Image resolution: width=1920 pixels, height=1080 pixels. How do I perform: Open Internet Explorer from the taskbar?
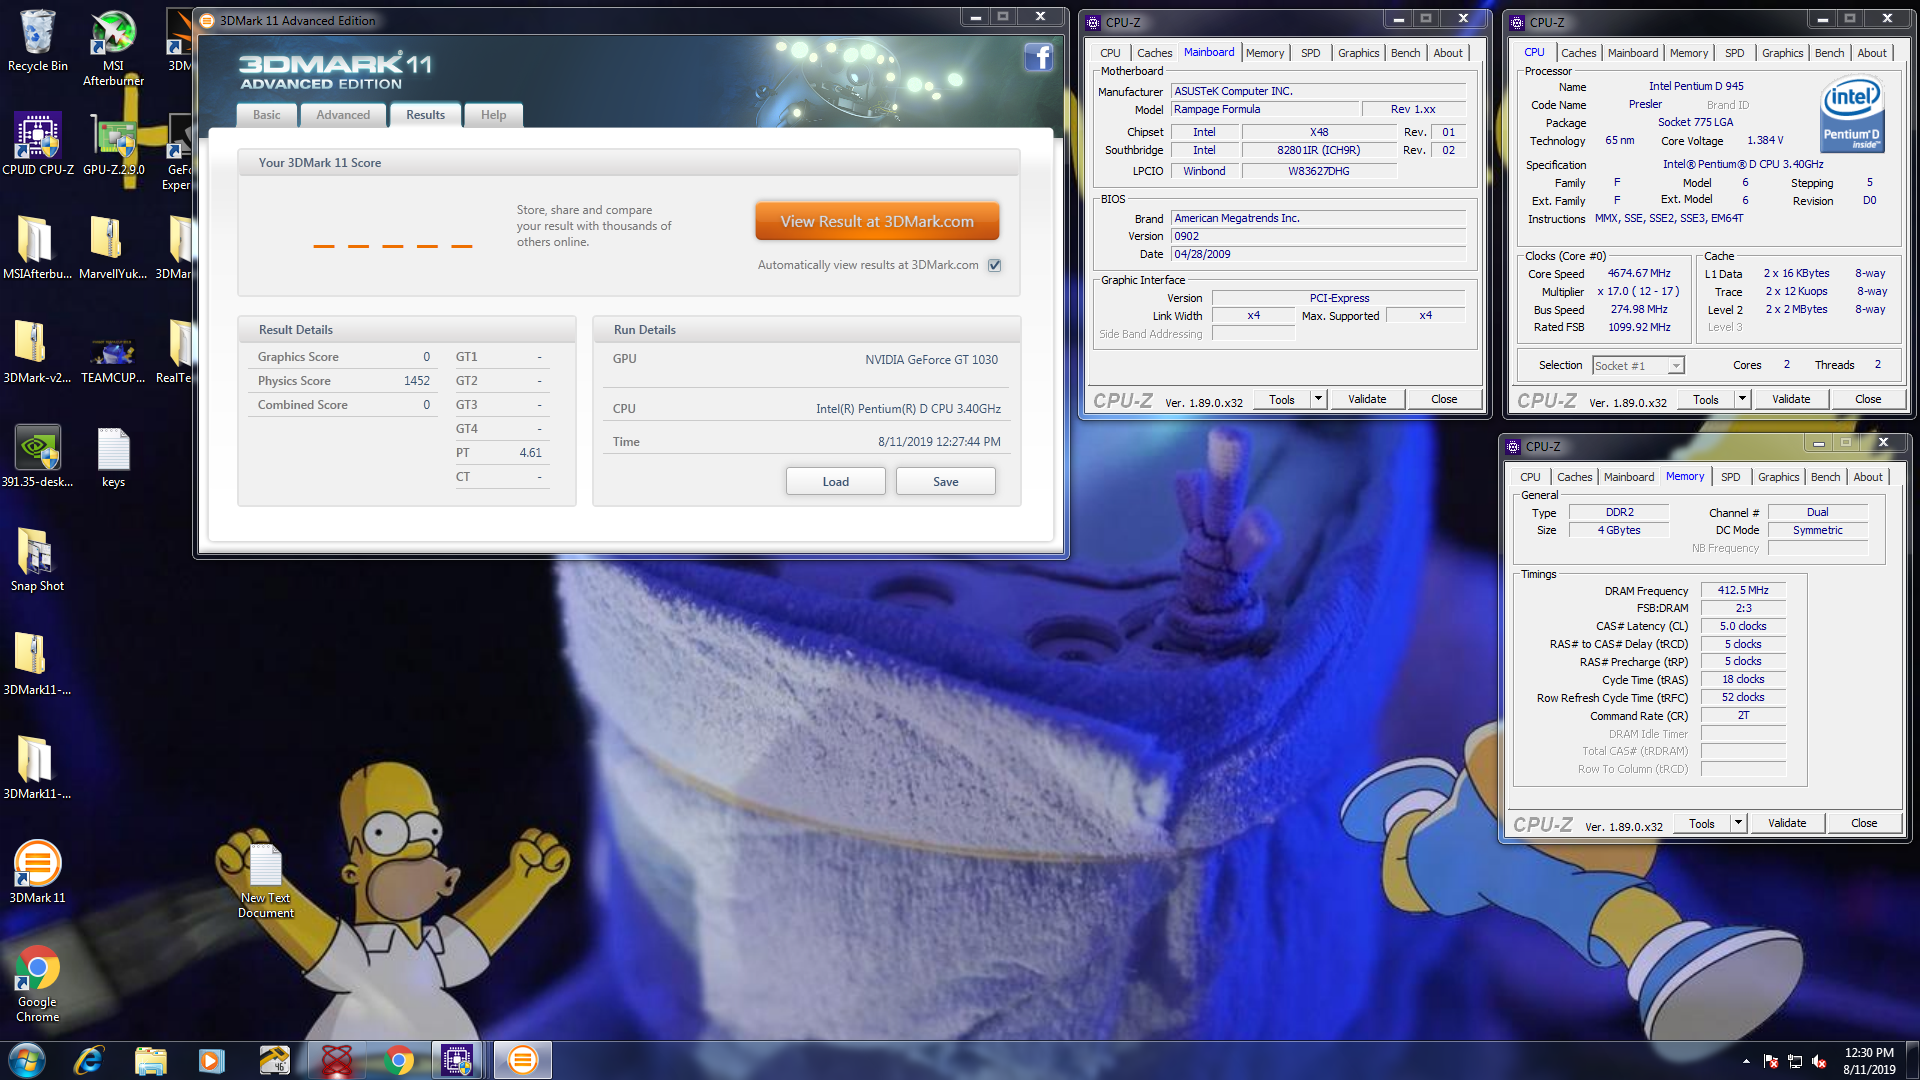(89, 1060)
